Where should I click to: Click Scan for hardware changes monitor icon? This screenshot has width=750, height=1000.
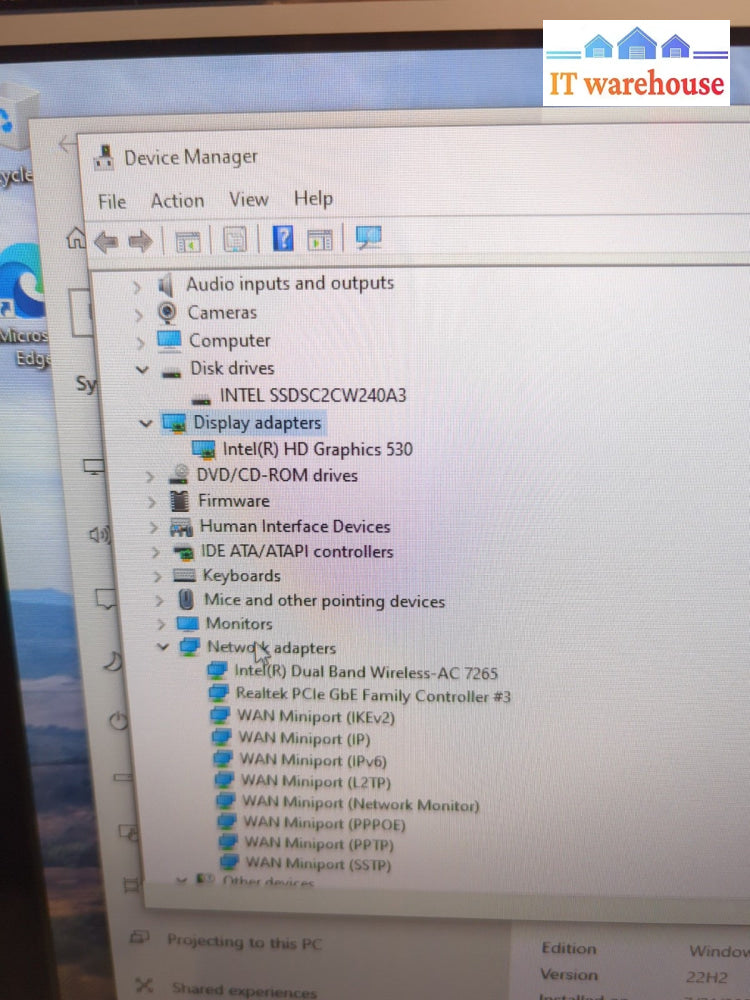click(368, 238)
